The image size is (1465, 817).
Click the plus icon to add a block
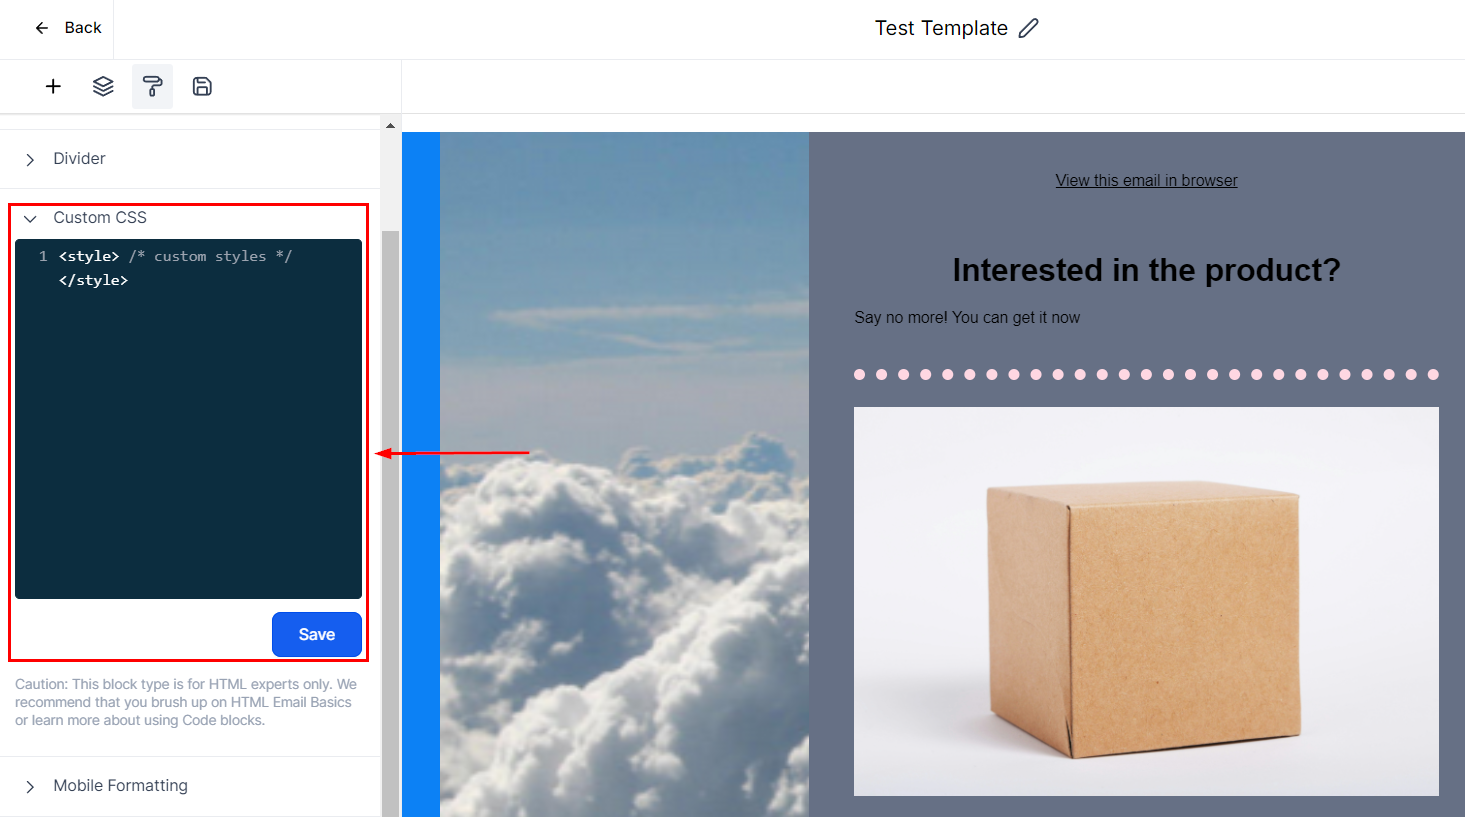coord(53,87)
